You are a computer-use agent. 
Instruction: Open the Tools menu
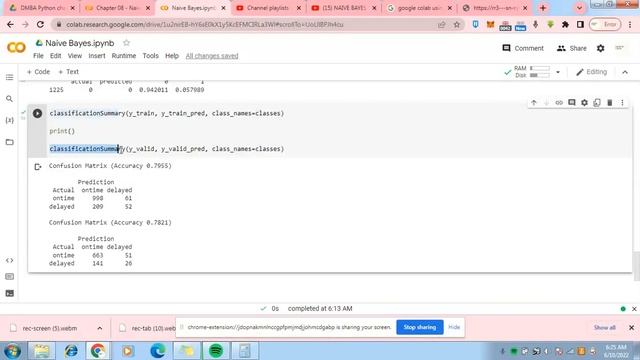click(x=150, y=56)
